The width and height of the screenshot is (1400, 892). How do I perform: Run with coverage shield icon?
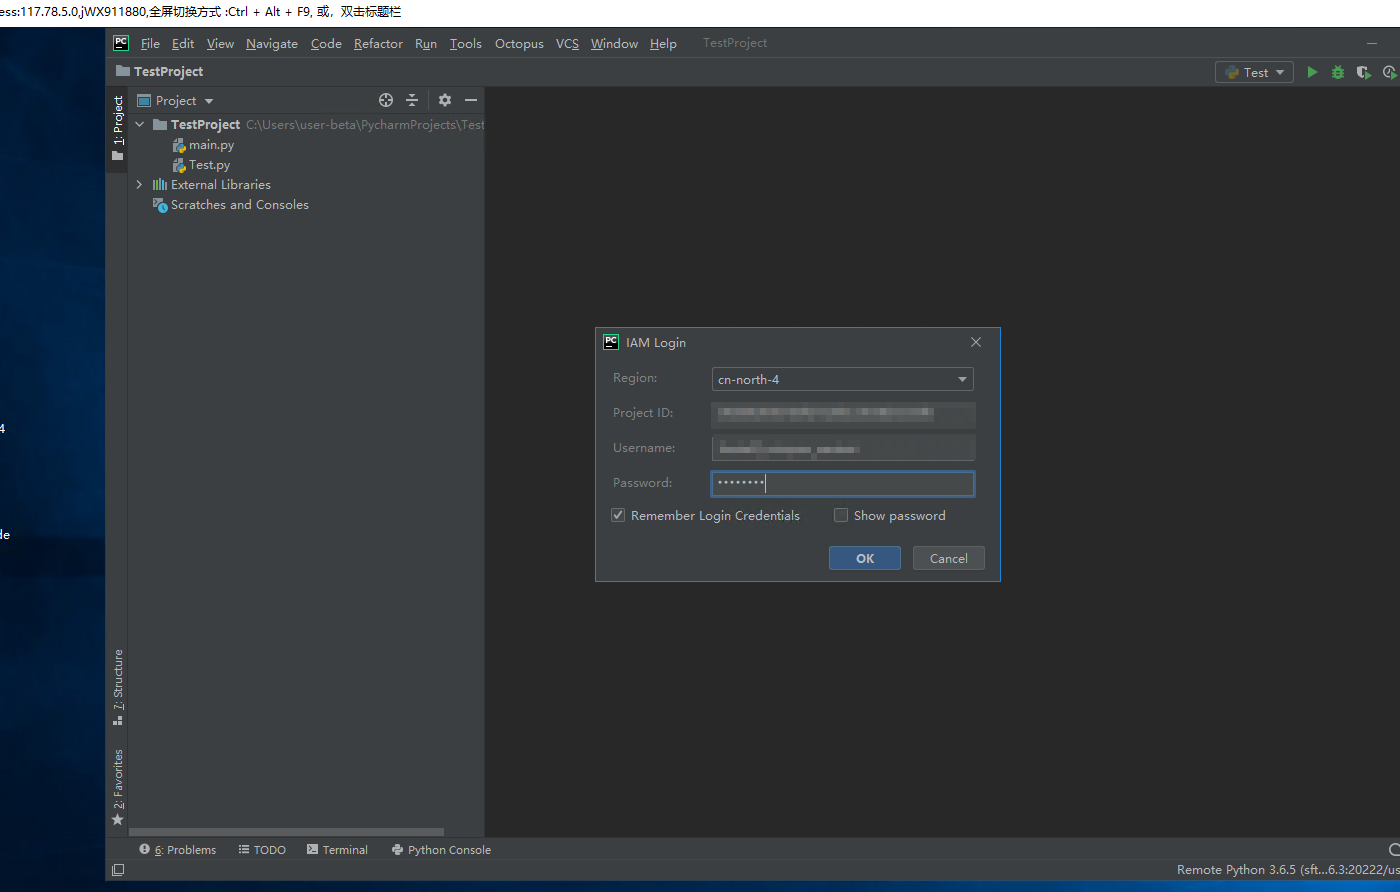click(x=1363, y=72)
